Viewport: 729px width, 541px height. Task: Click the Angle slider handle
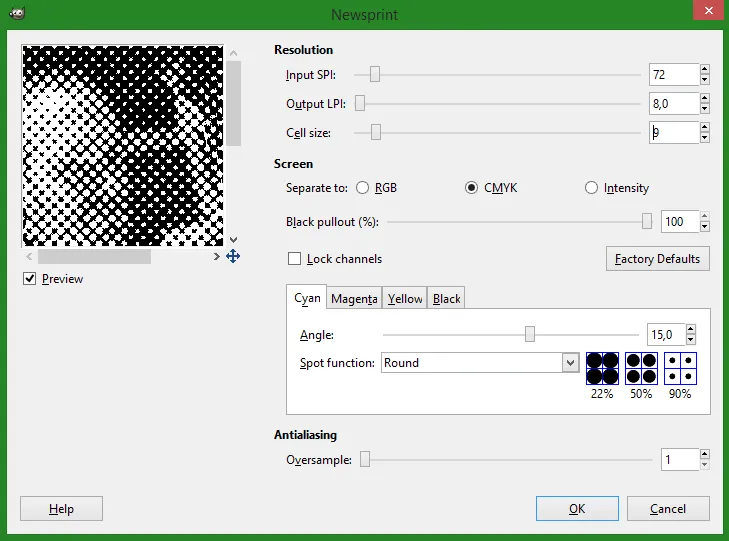click(x=530, y=334)
